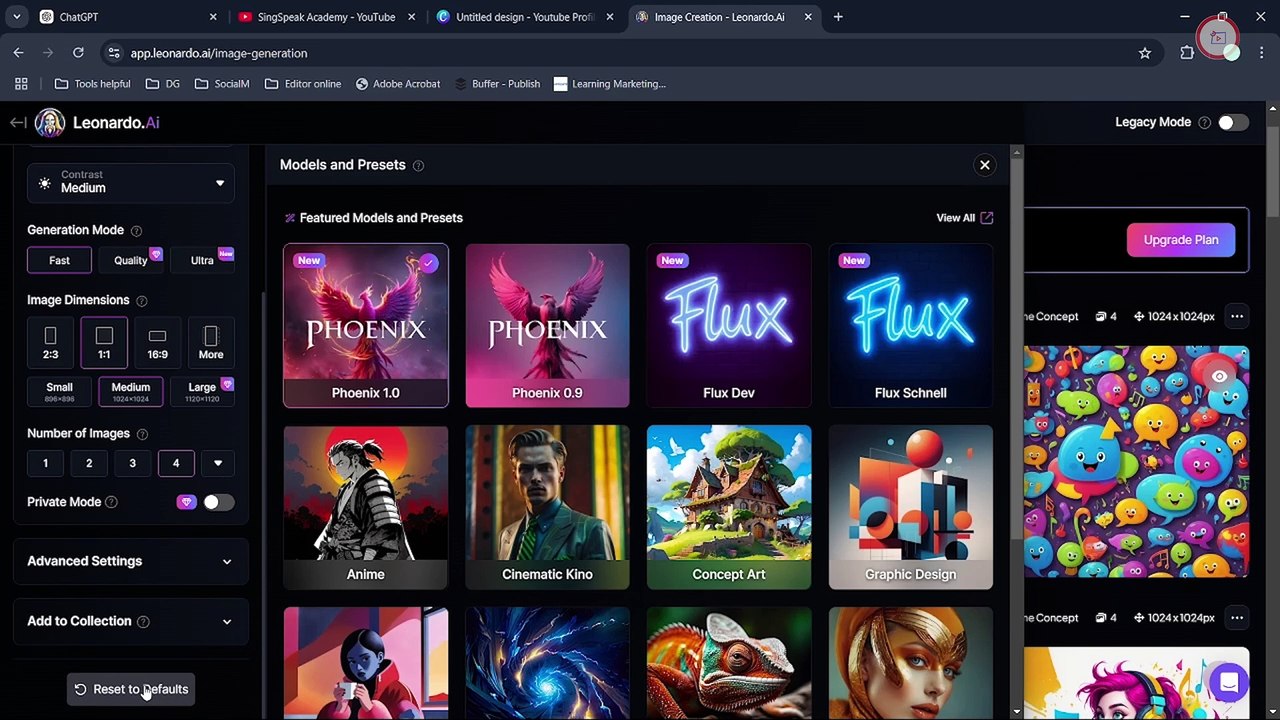Show Number of Images help info

coord(142,434)
